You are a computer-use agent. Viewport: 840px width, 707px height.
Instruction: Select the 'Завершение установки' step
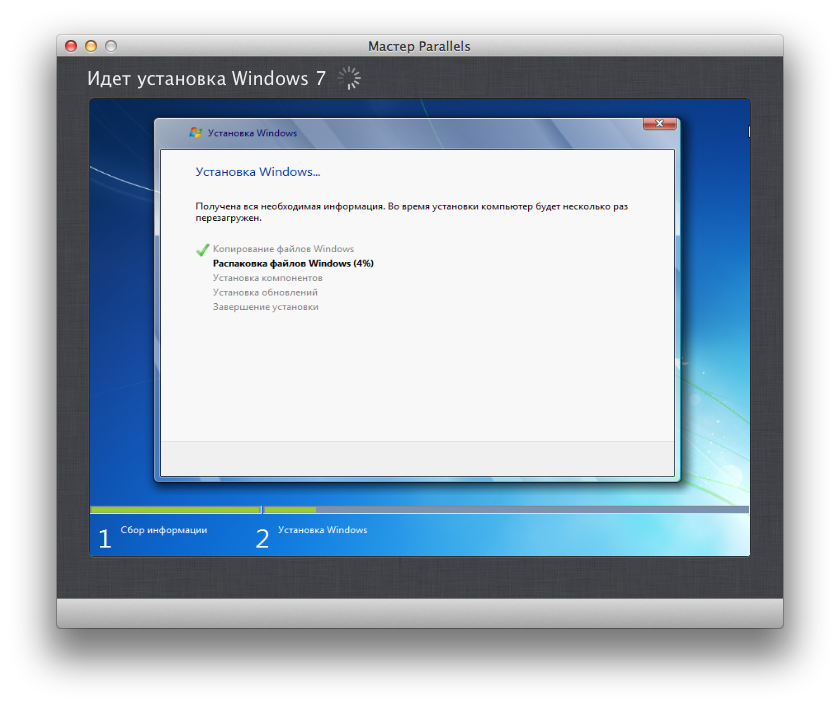pyautogui.click(x=266, y=307)
